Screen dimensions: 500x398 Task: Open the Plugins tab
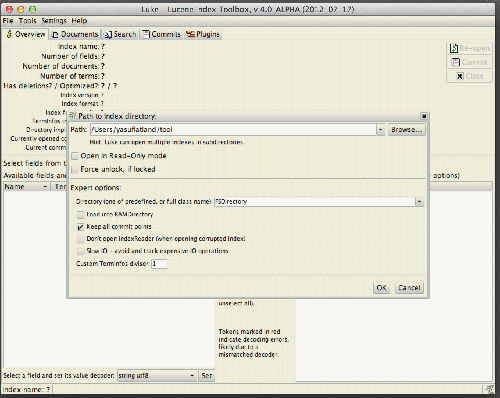pyautogui.click(x=203, y=34)
